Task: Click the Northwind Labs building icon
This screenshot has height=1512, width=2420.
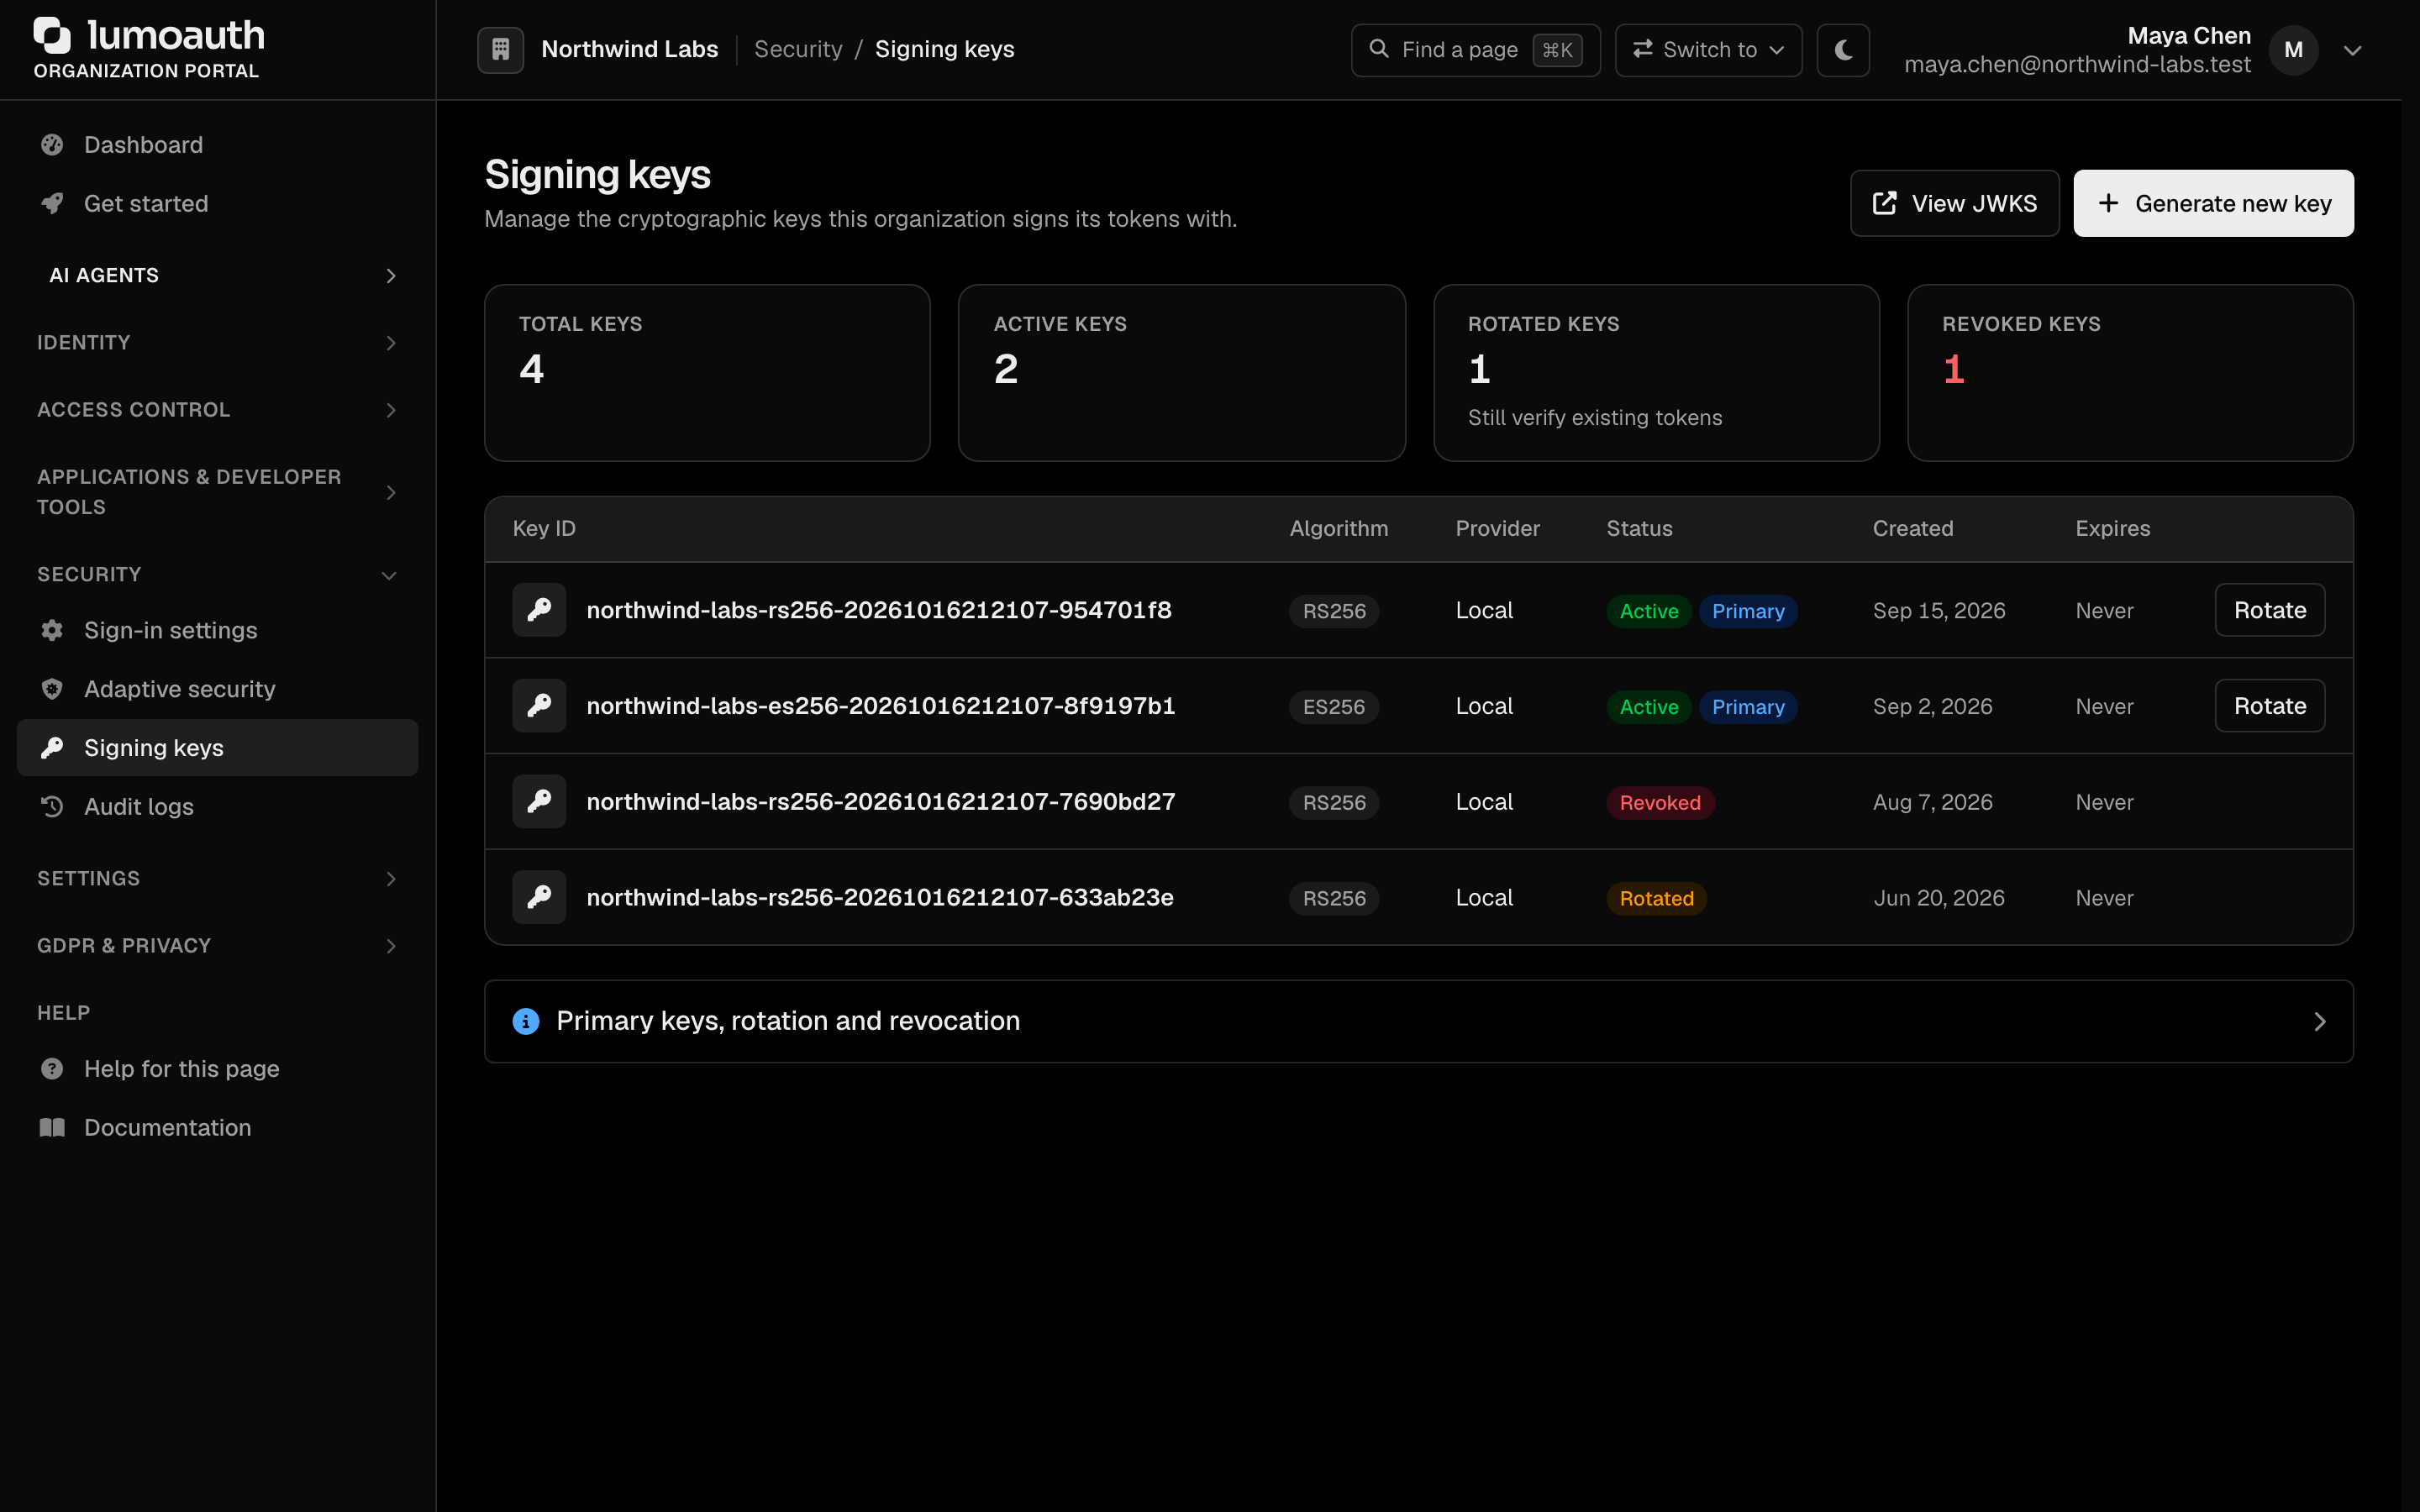Action: (x=500, y=49)
